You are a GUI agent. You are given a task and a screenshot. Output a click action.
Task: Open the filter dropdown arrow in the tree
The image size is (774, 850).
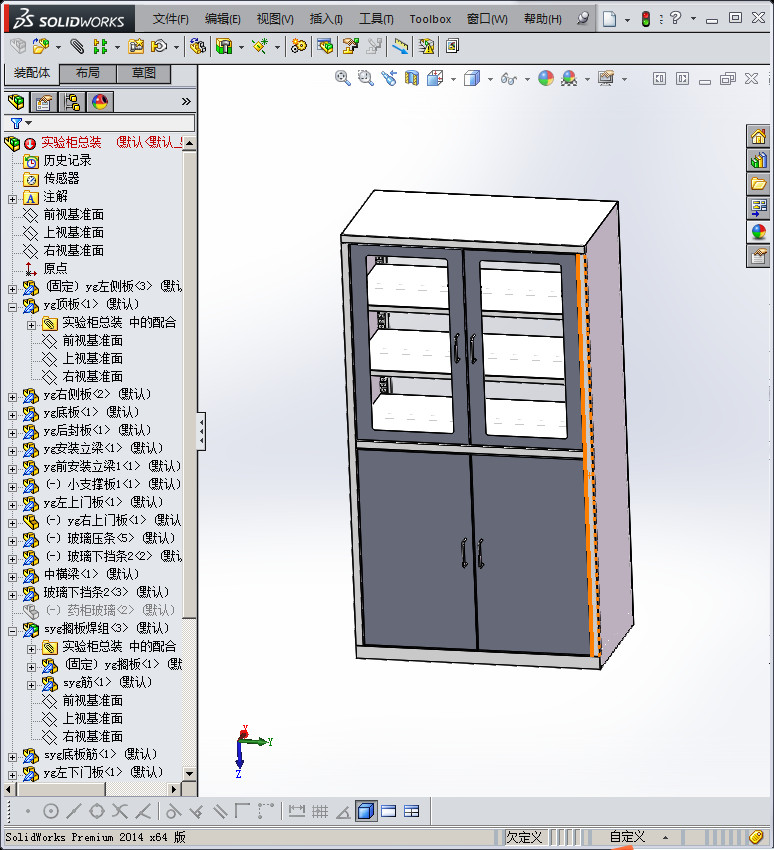tap(29, 123)
